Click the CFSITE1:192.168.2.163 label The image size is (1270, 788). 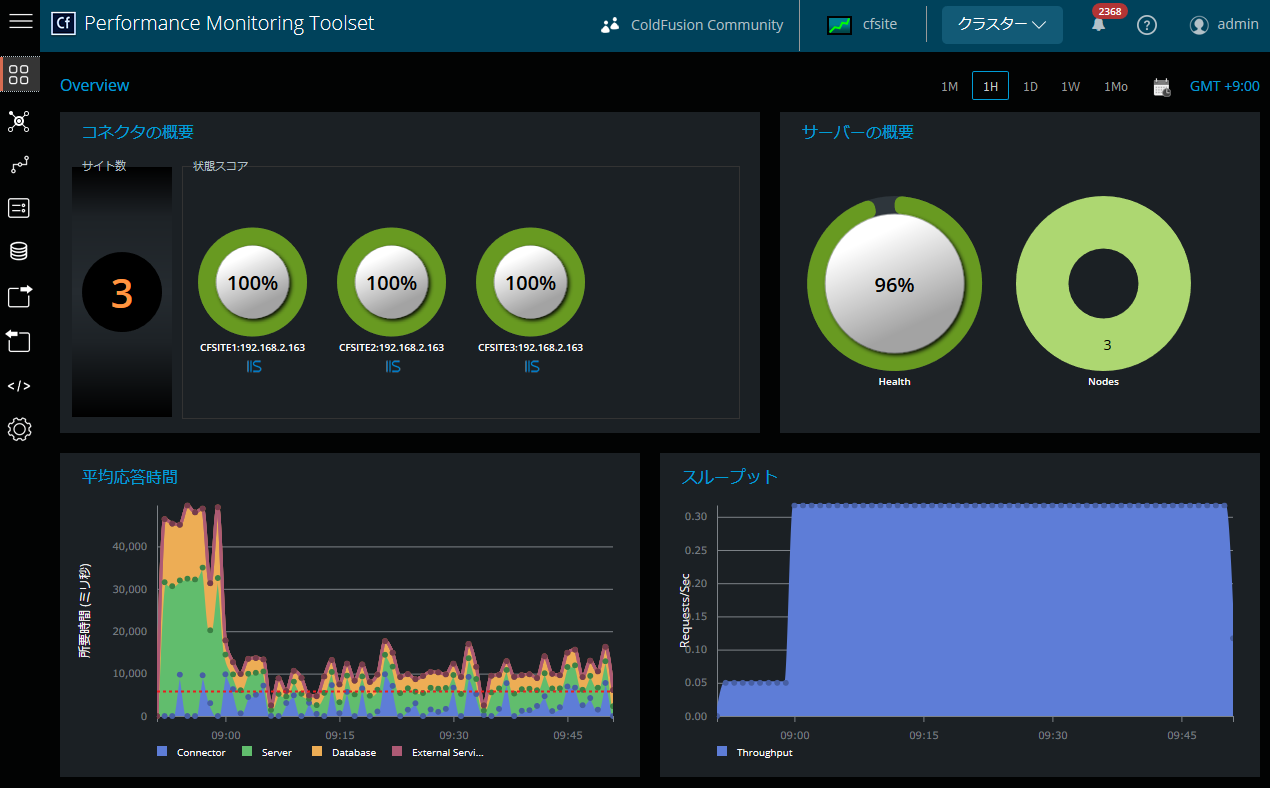click(x=253, y=348)
